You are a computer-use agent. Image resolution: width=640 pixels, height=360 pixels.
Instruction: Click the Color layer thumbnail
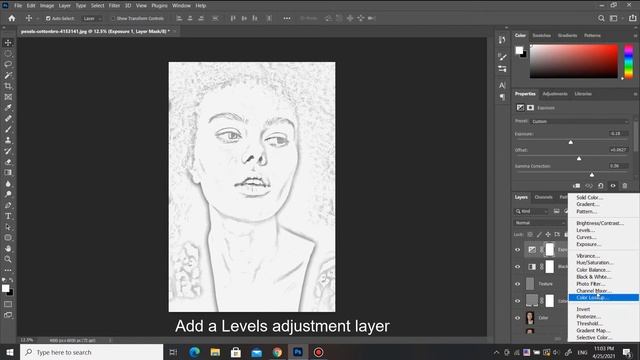click(x=530, y=318)
